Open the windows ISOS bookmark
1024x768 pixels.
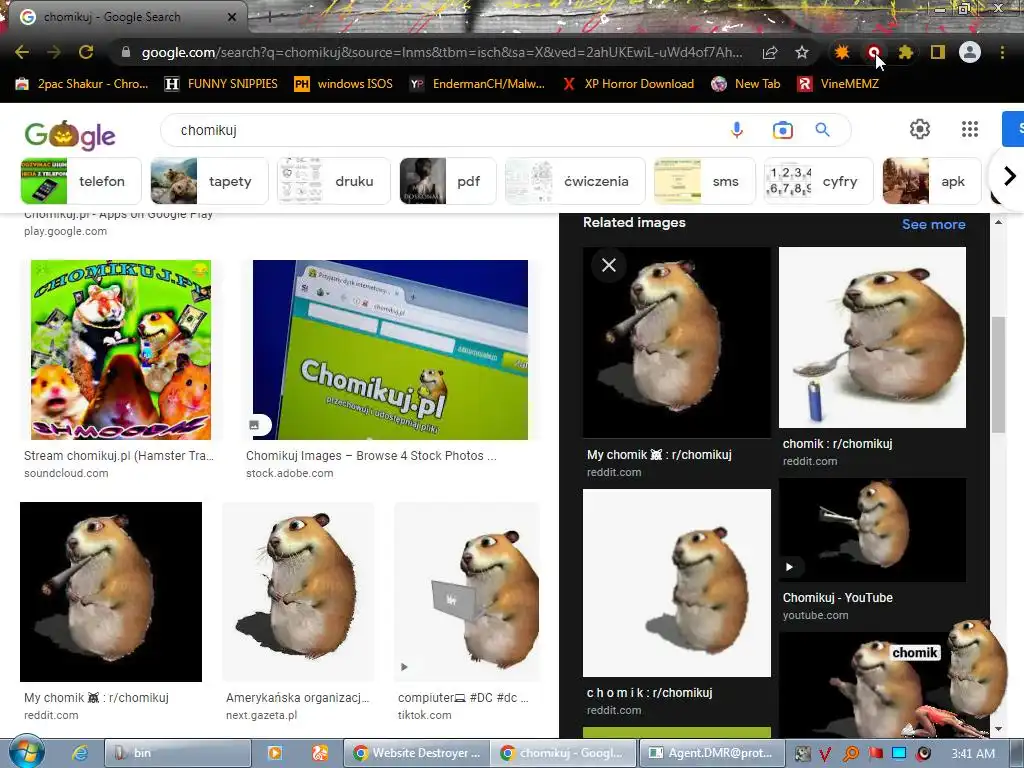[x=344, y=84]
